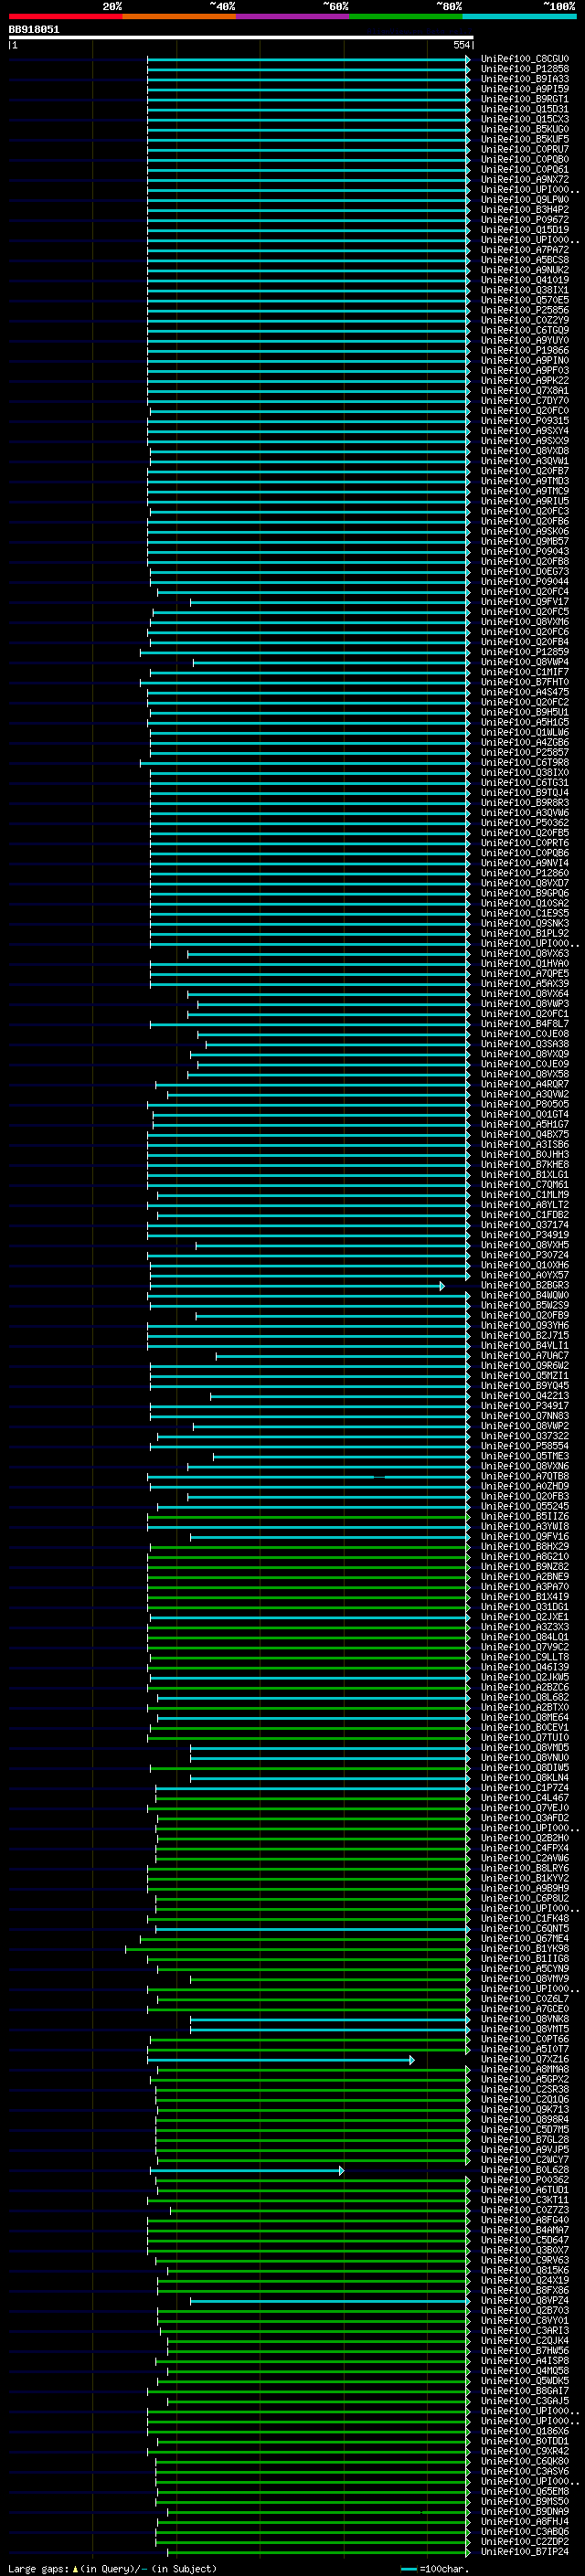Open hit UniRef100_Q41019
Image resolution: width=585 pixels, height=2576 pixels.
[x=524, y=280]
